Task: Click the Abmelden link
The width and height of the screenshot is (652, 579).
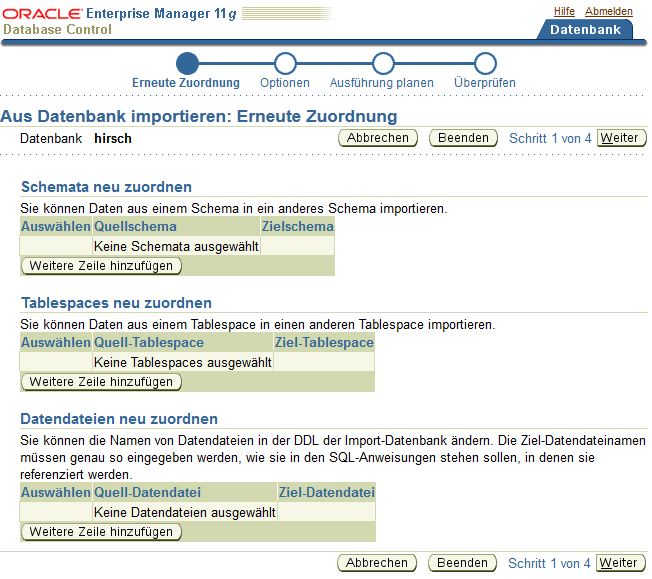Action: [x=608, y=11]
